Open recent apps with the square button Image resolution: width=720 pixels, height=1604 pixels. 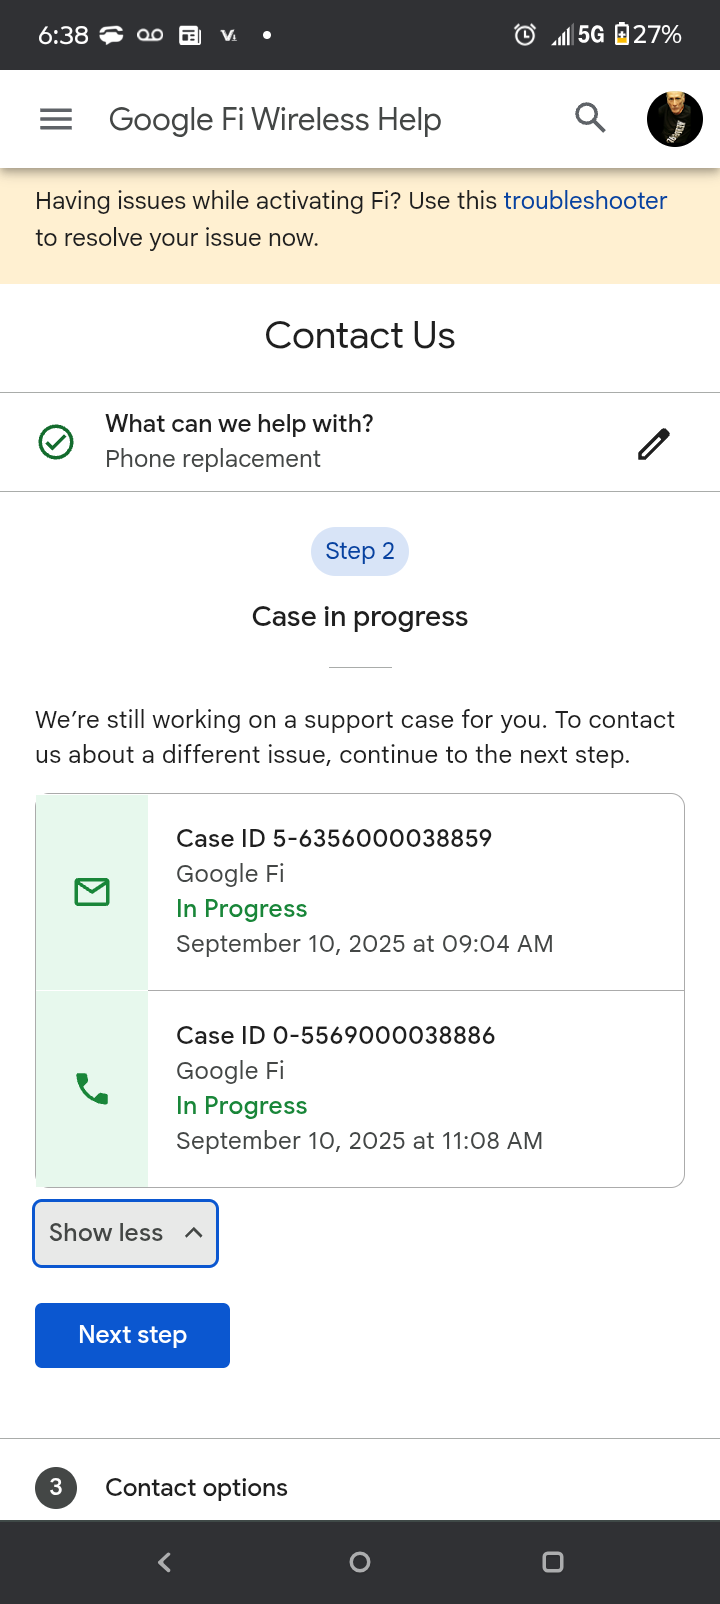point(552,1562)
